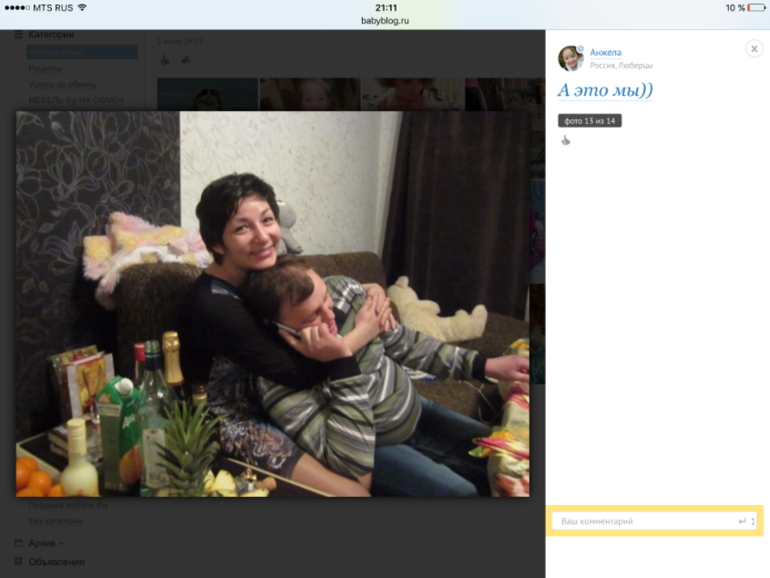Click the Архив calendar icon

(x=18, y=543)
